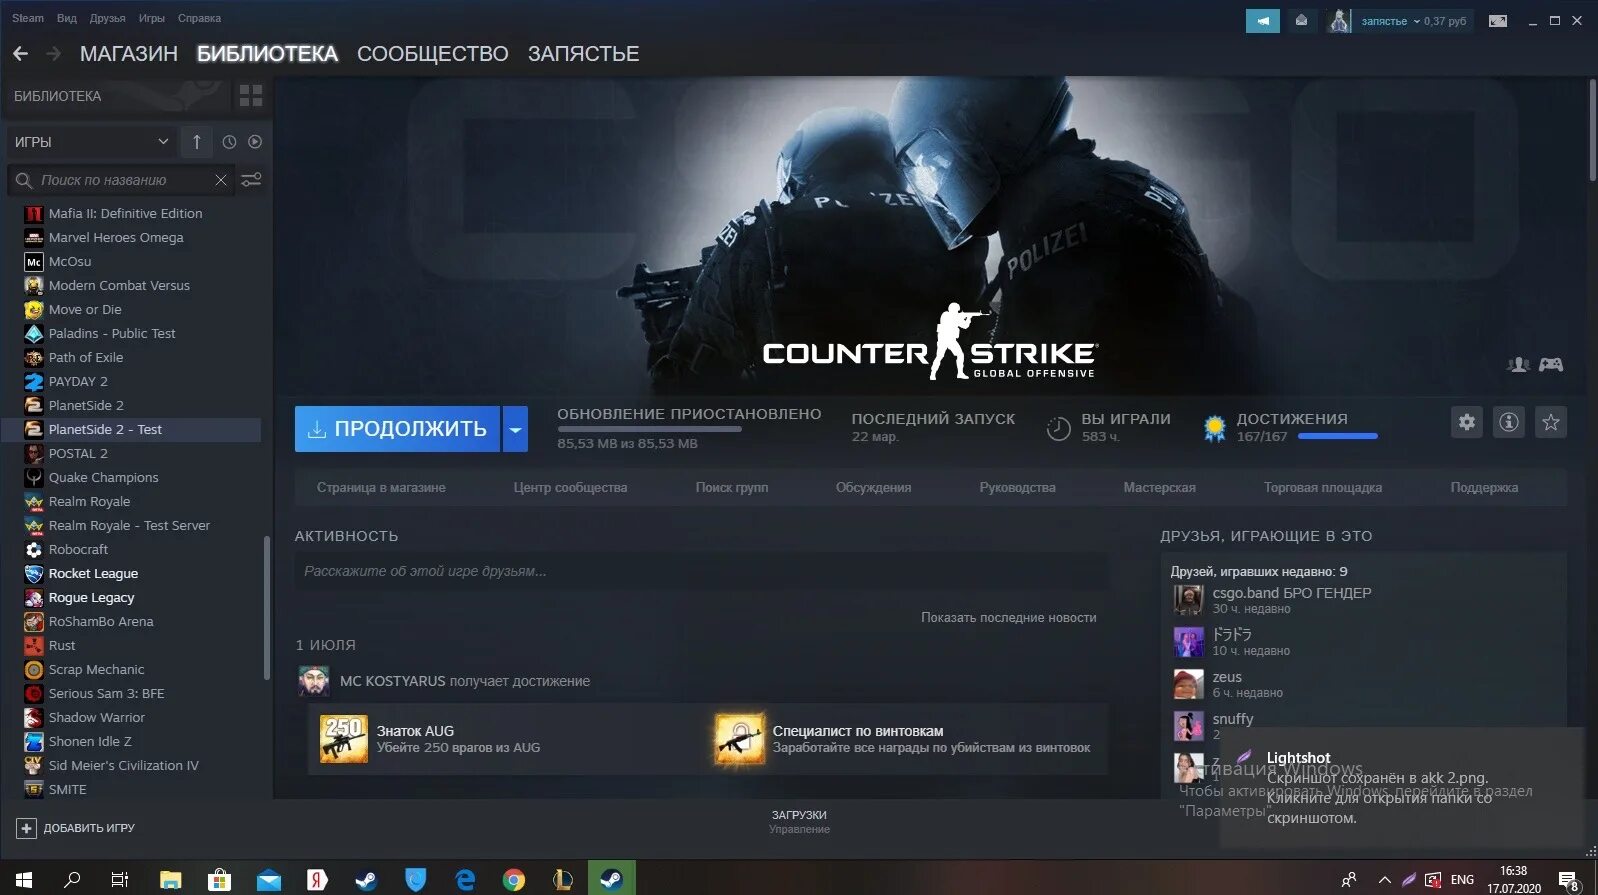Add game to favorites star icon
This screenshot has height=895, width=1598.
coord(1551,422)
